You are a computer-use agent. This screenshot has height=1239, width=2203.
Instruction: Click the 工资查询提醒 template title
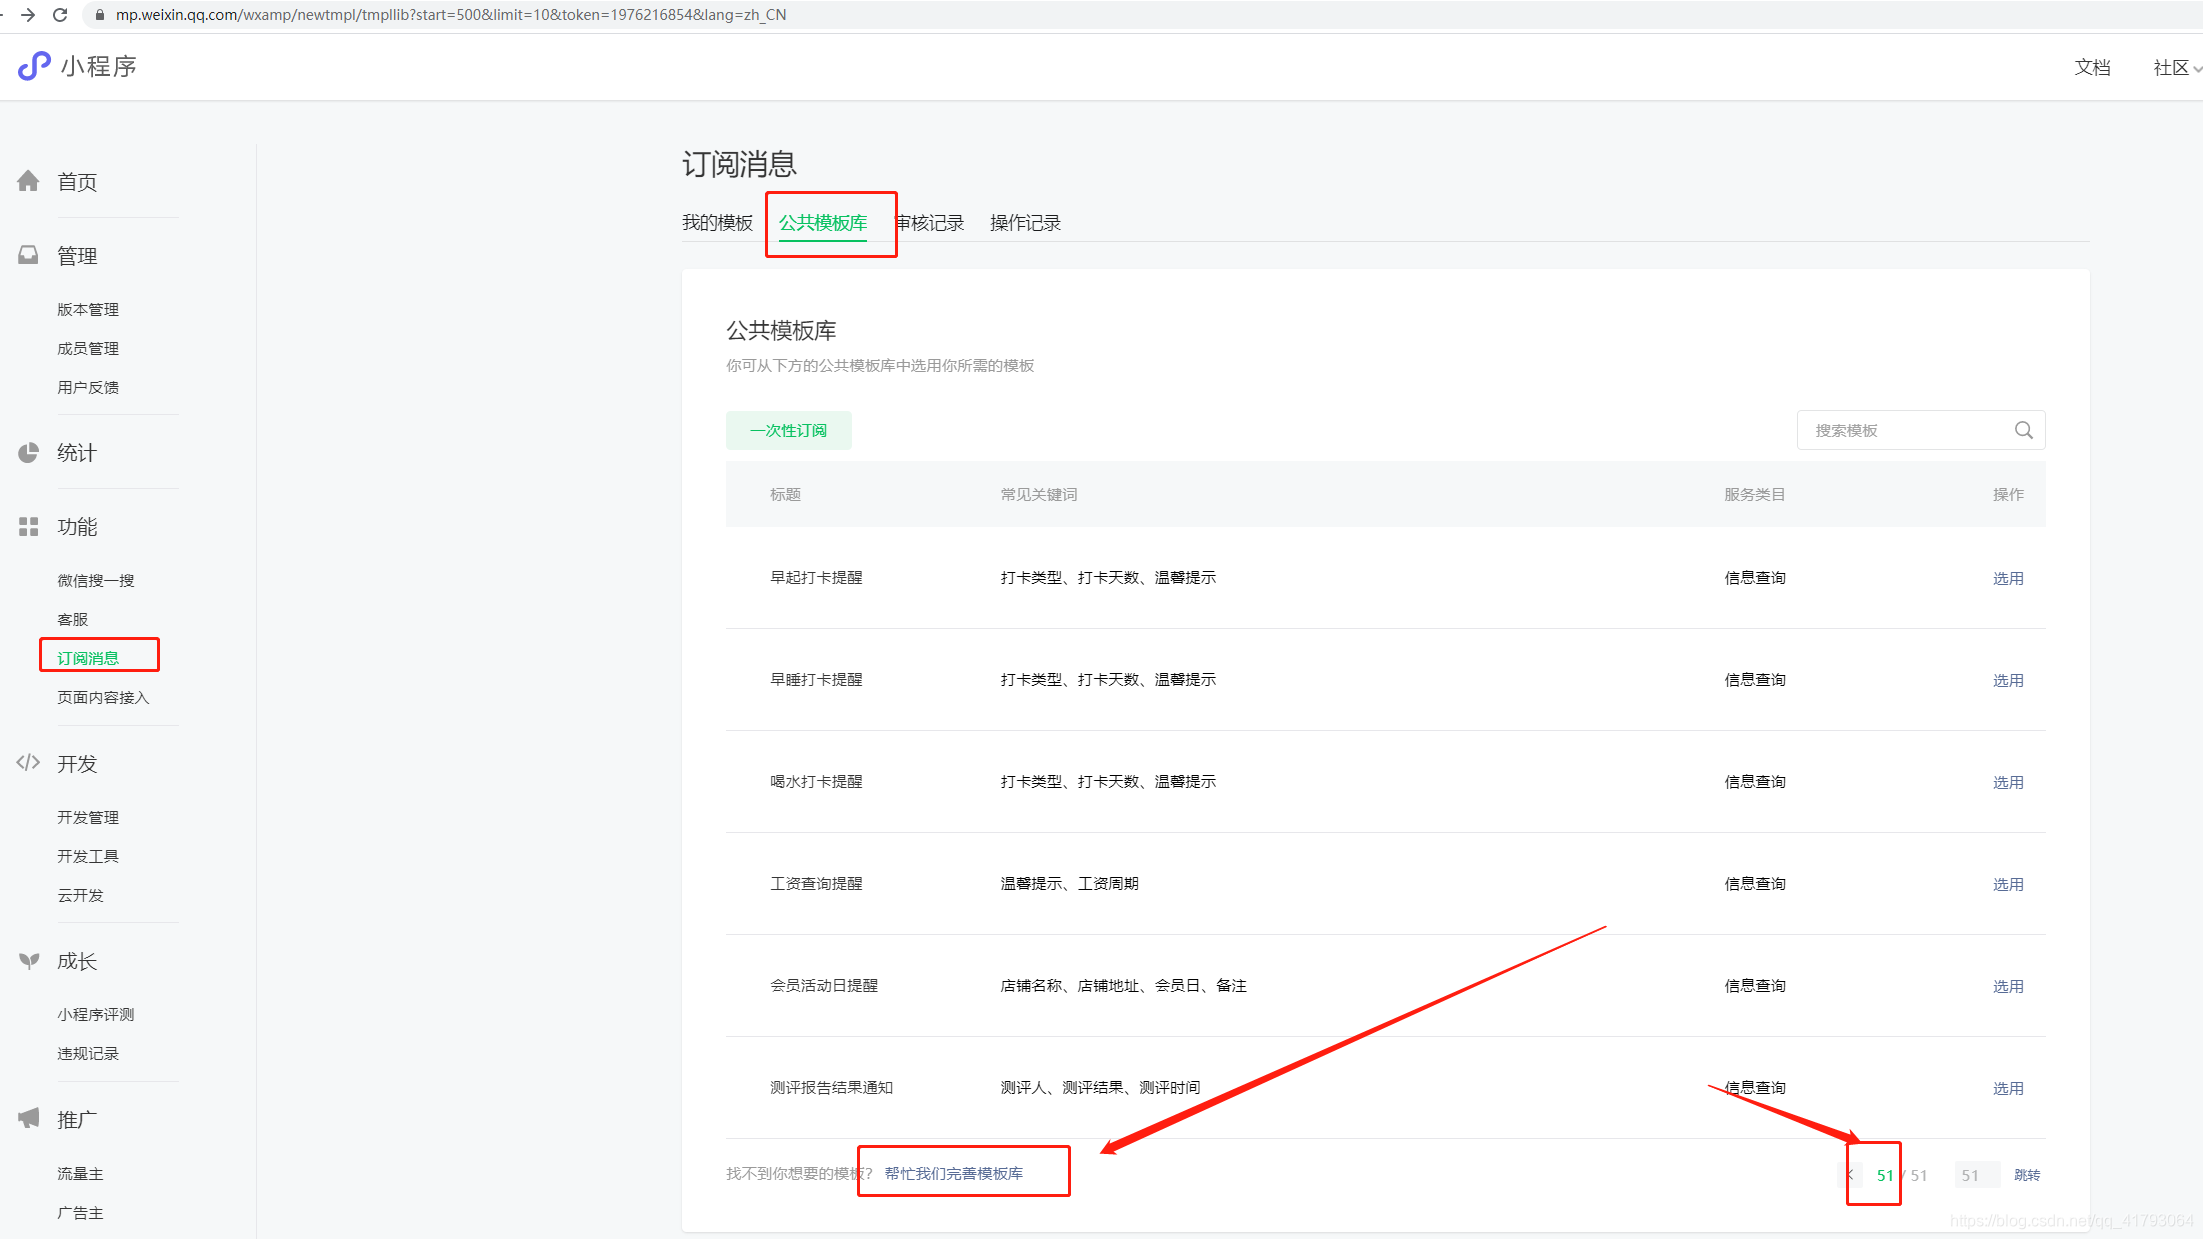(816, 883)
